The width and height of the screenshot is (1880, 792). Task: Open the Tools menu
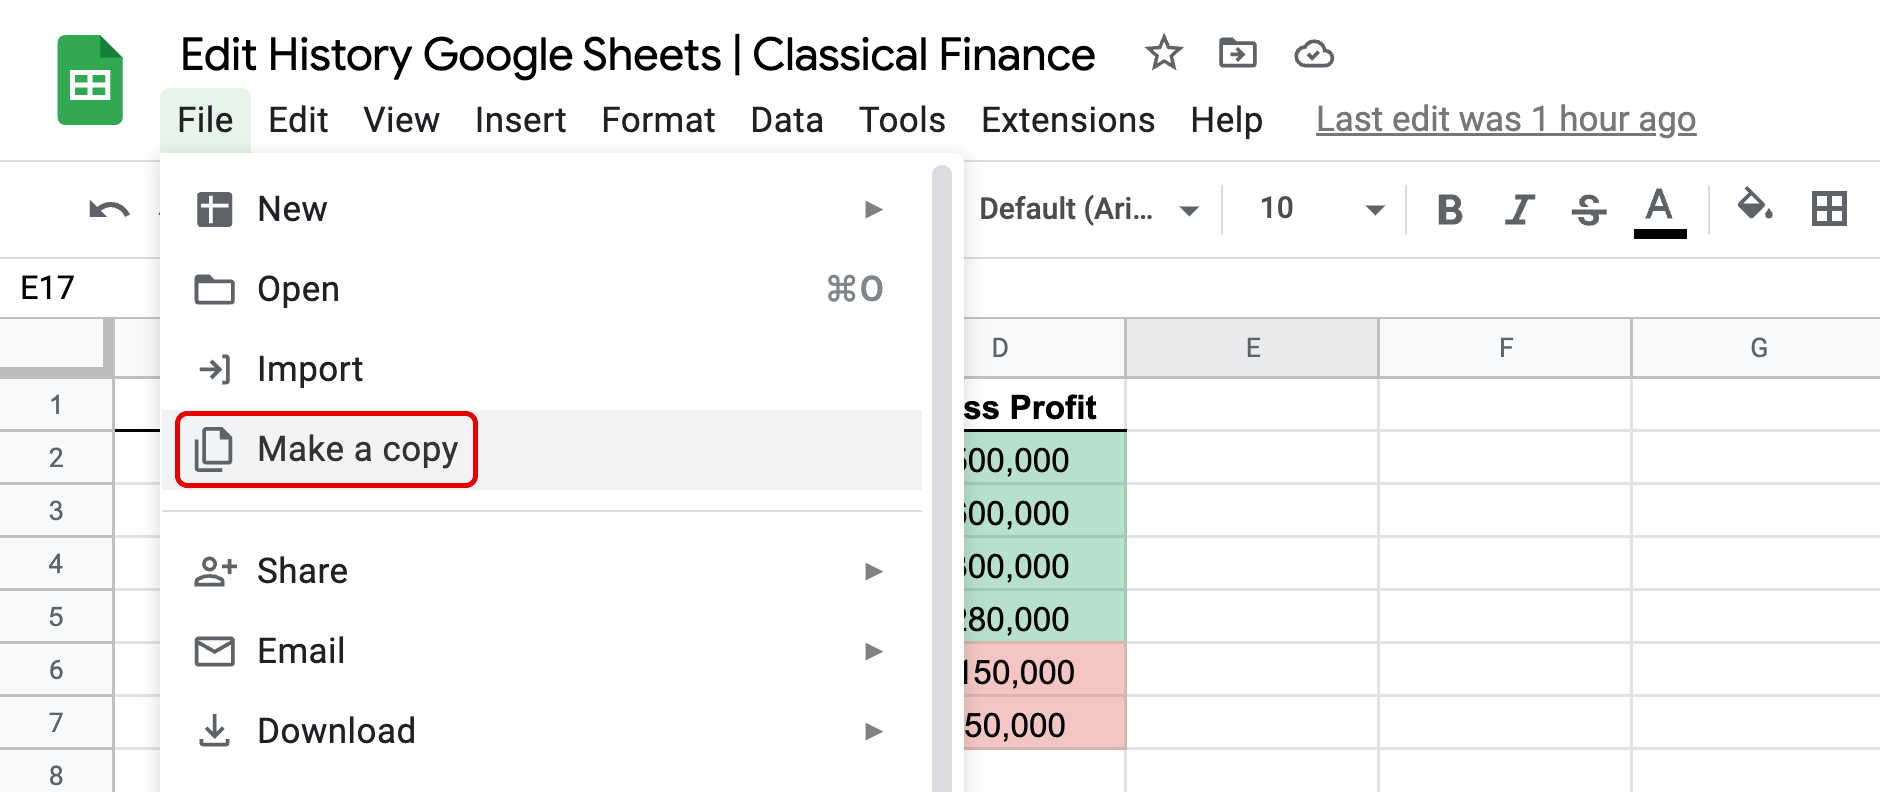point(902,120)
